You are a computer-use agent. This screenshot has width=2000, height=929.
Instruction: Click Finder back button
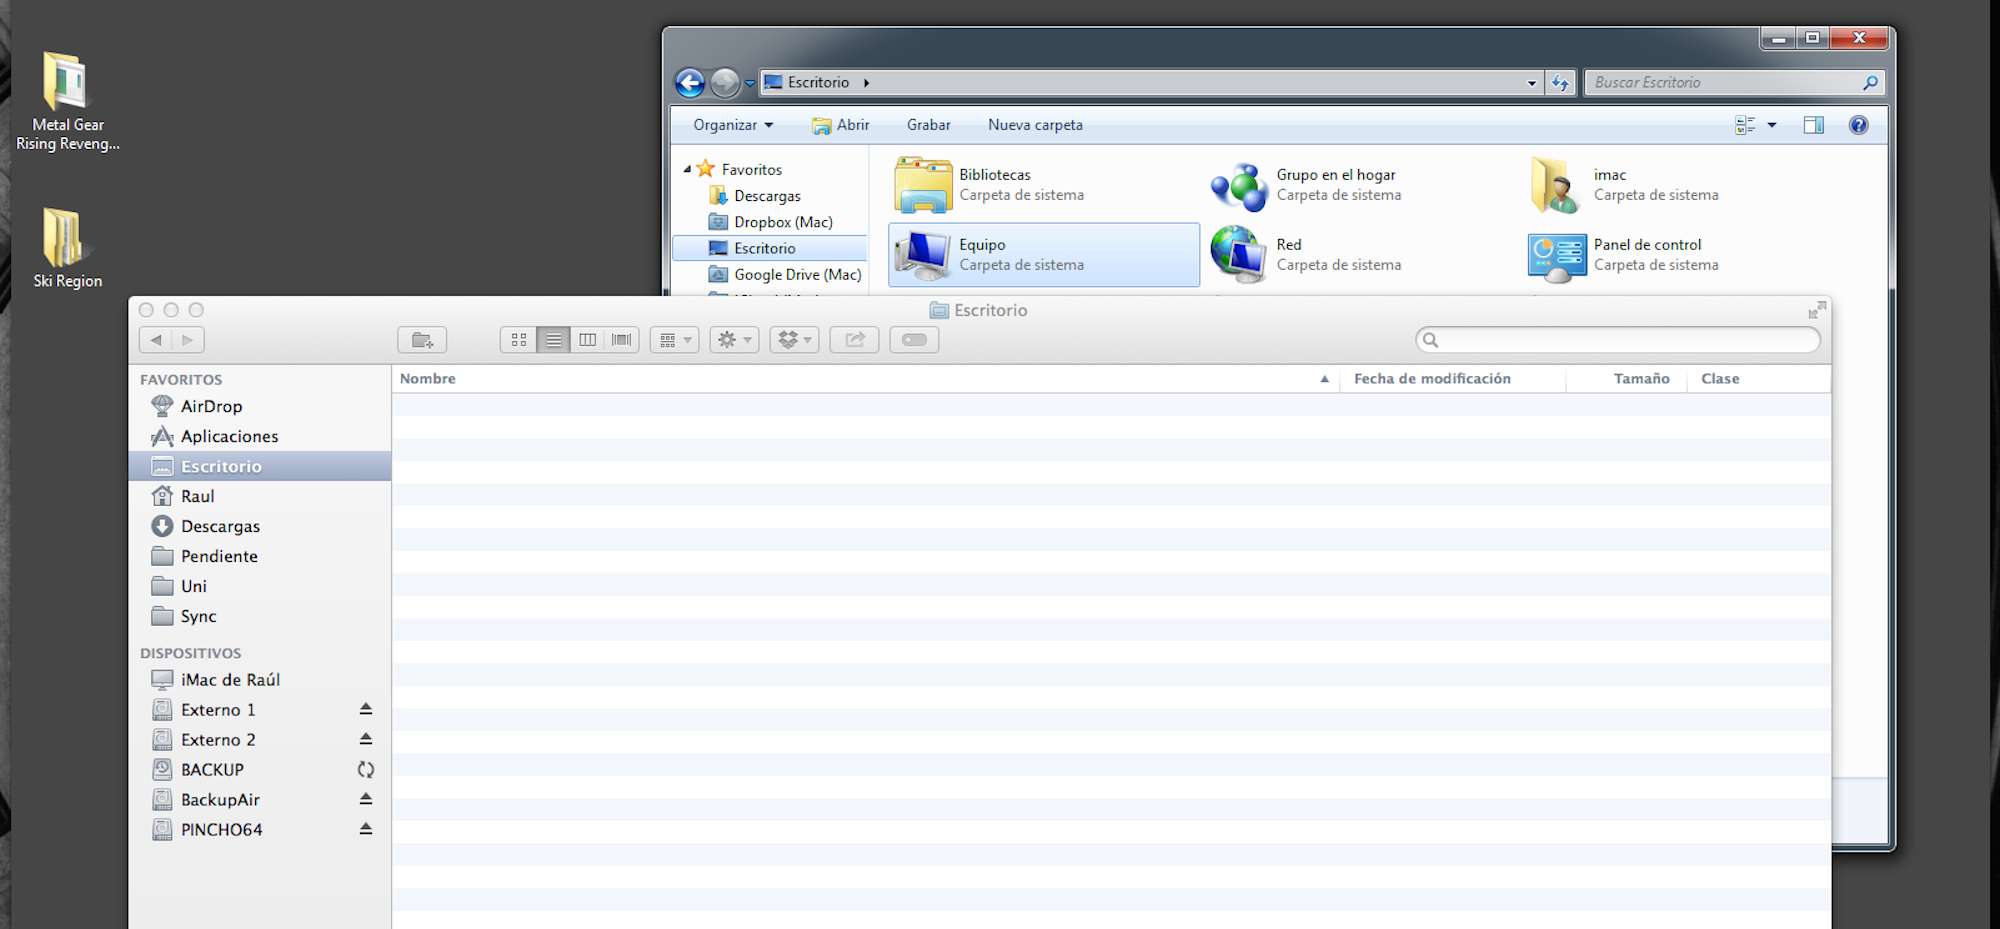coord(156,340)
